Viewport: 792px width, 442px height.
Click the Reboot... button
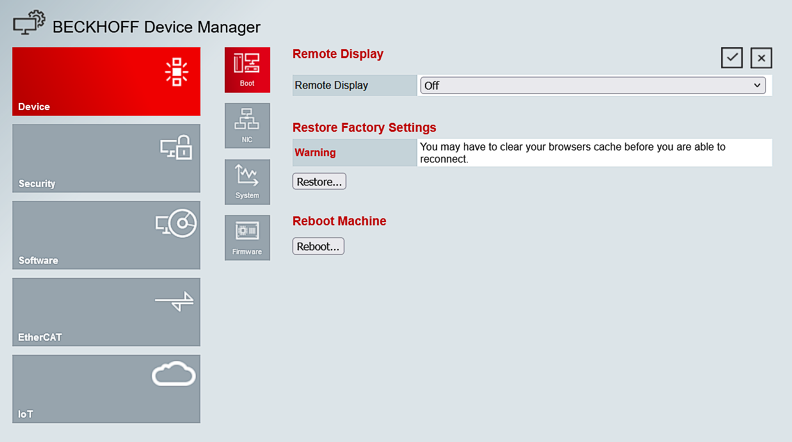tap(318, 246)
